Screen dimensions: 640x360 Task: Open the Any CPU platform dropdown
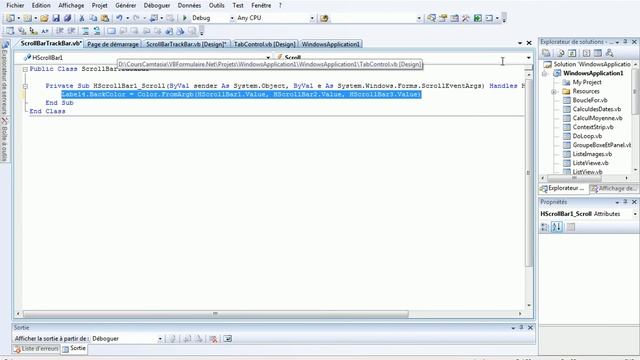pos(312,18)
